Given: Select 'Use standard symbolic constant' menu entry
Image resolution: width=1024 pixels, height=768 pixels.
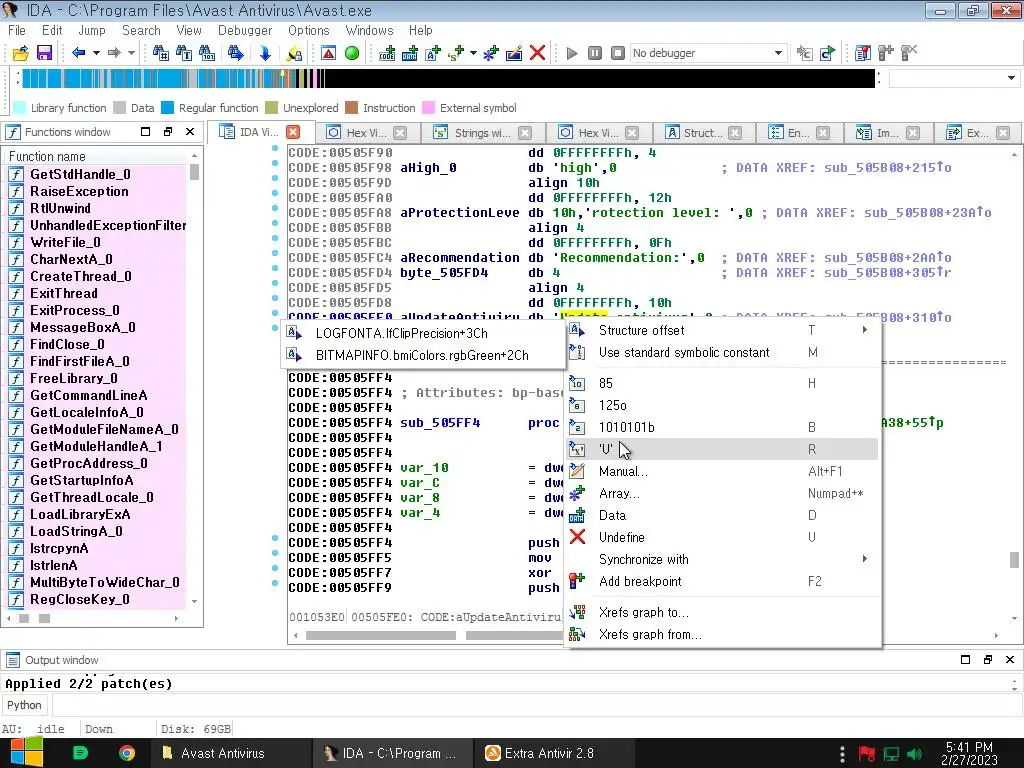Looking at the screenshot, I should (684, 352).
